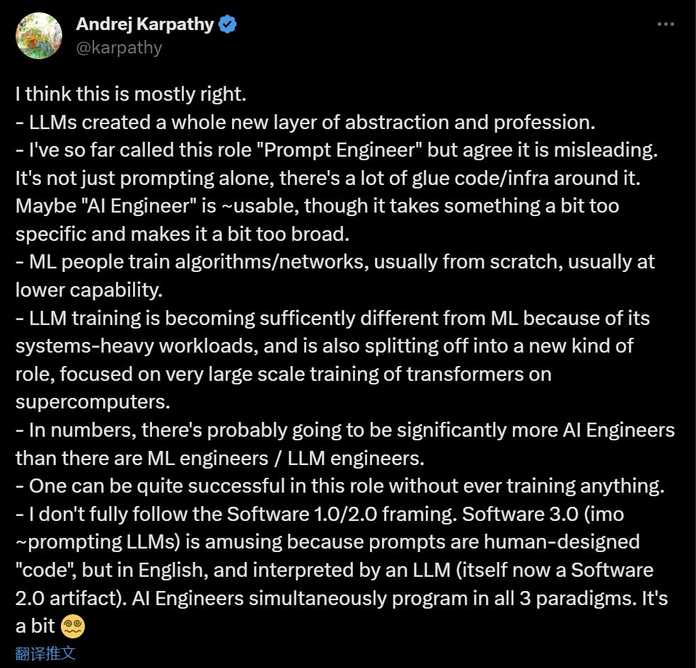Open the @karpathy handle link

pos(119,47)
